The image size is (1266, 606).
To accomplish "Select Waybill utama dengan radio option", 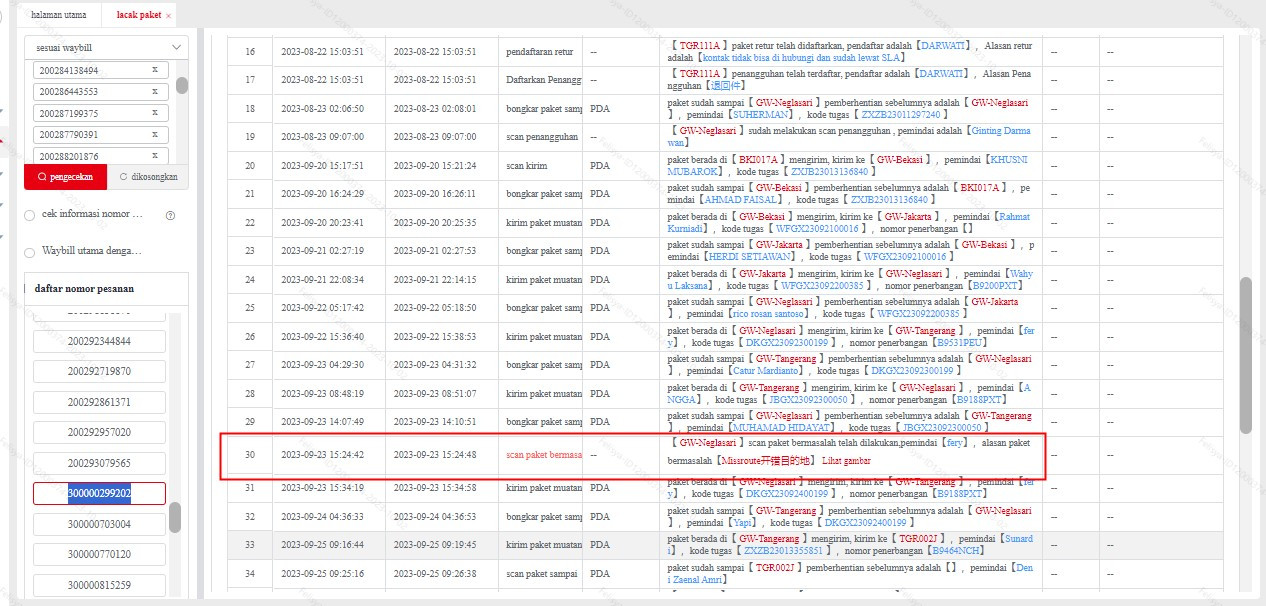I will point(29,251).
